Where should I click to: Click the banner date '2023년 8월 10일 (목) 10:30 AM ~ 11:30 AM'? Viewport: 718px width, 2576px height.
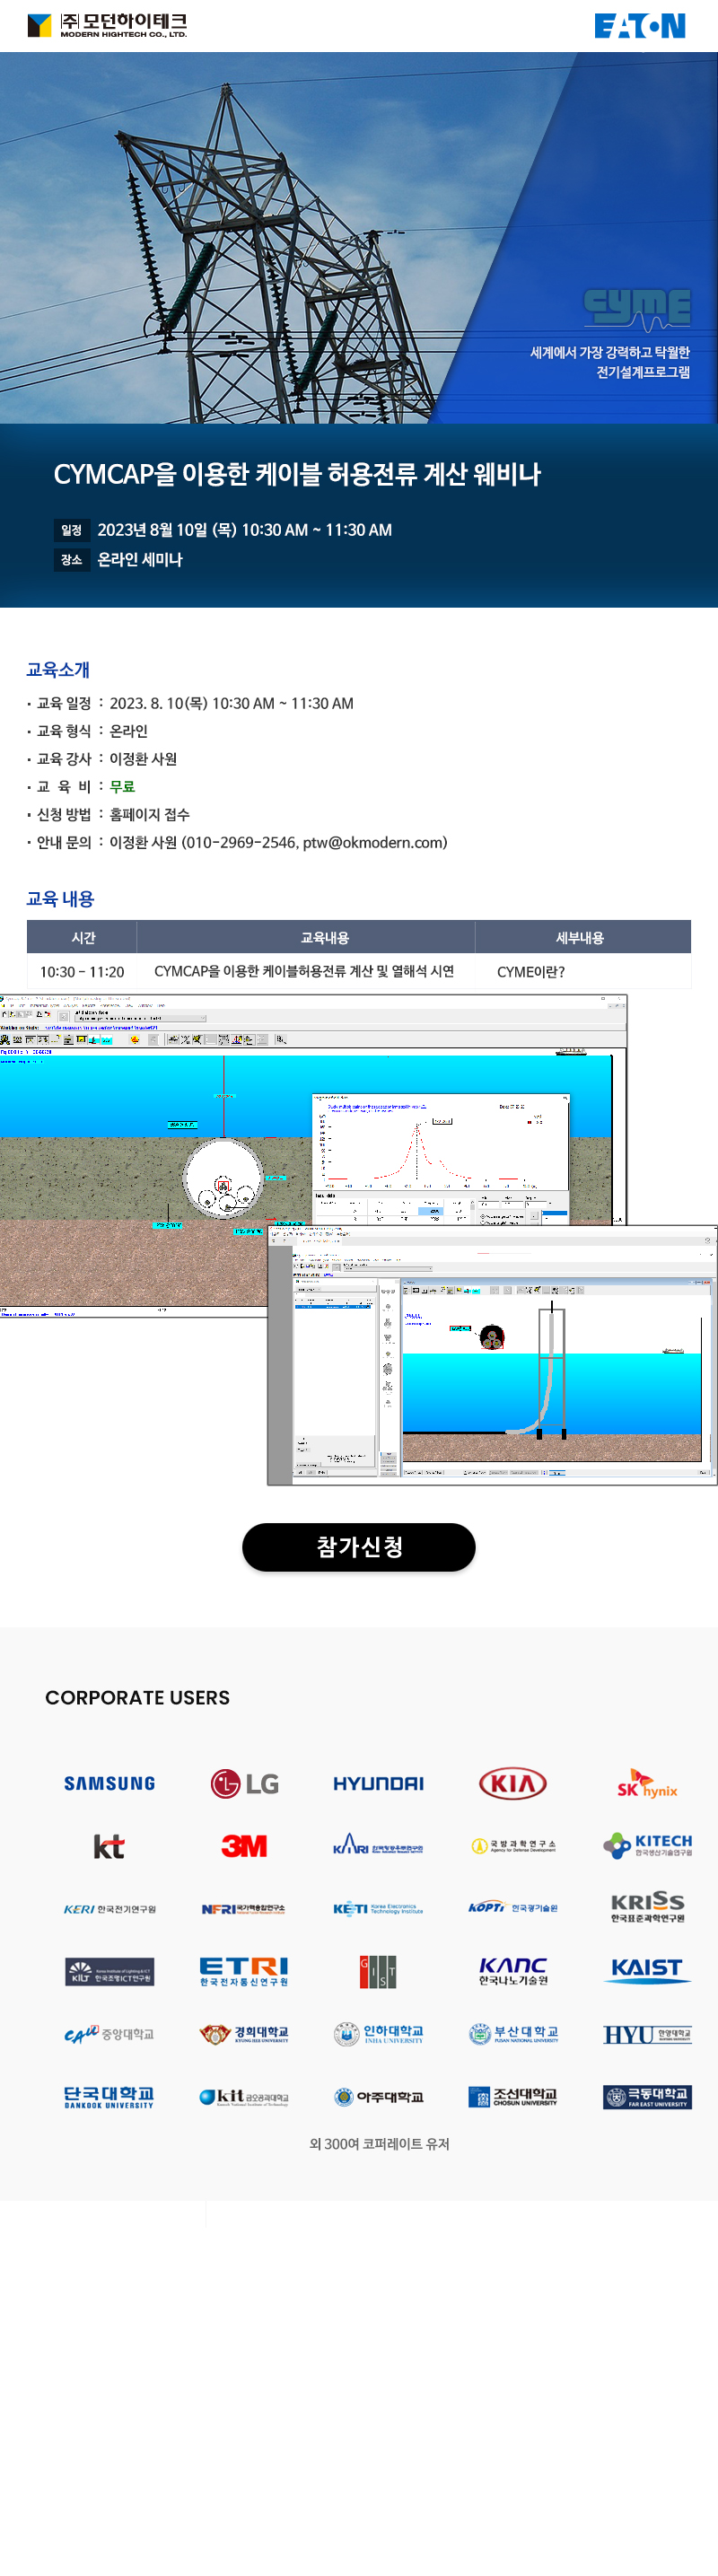pyautogui.click(x=244, y=530)
